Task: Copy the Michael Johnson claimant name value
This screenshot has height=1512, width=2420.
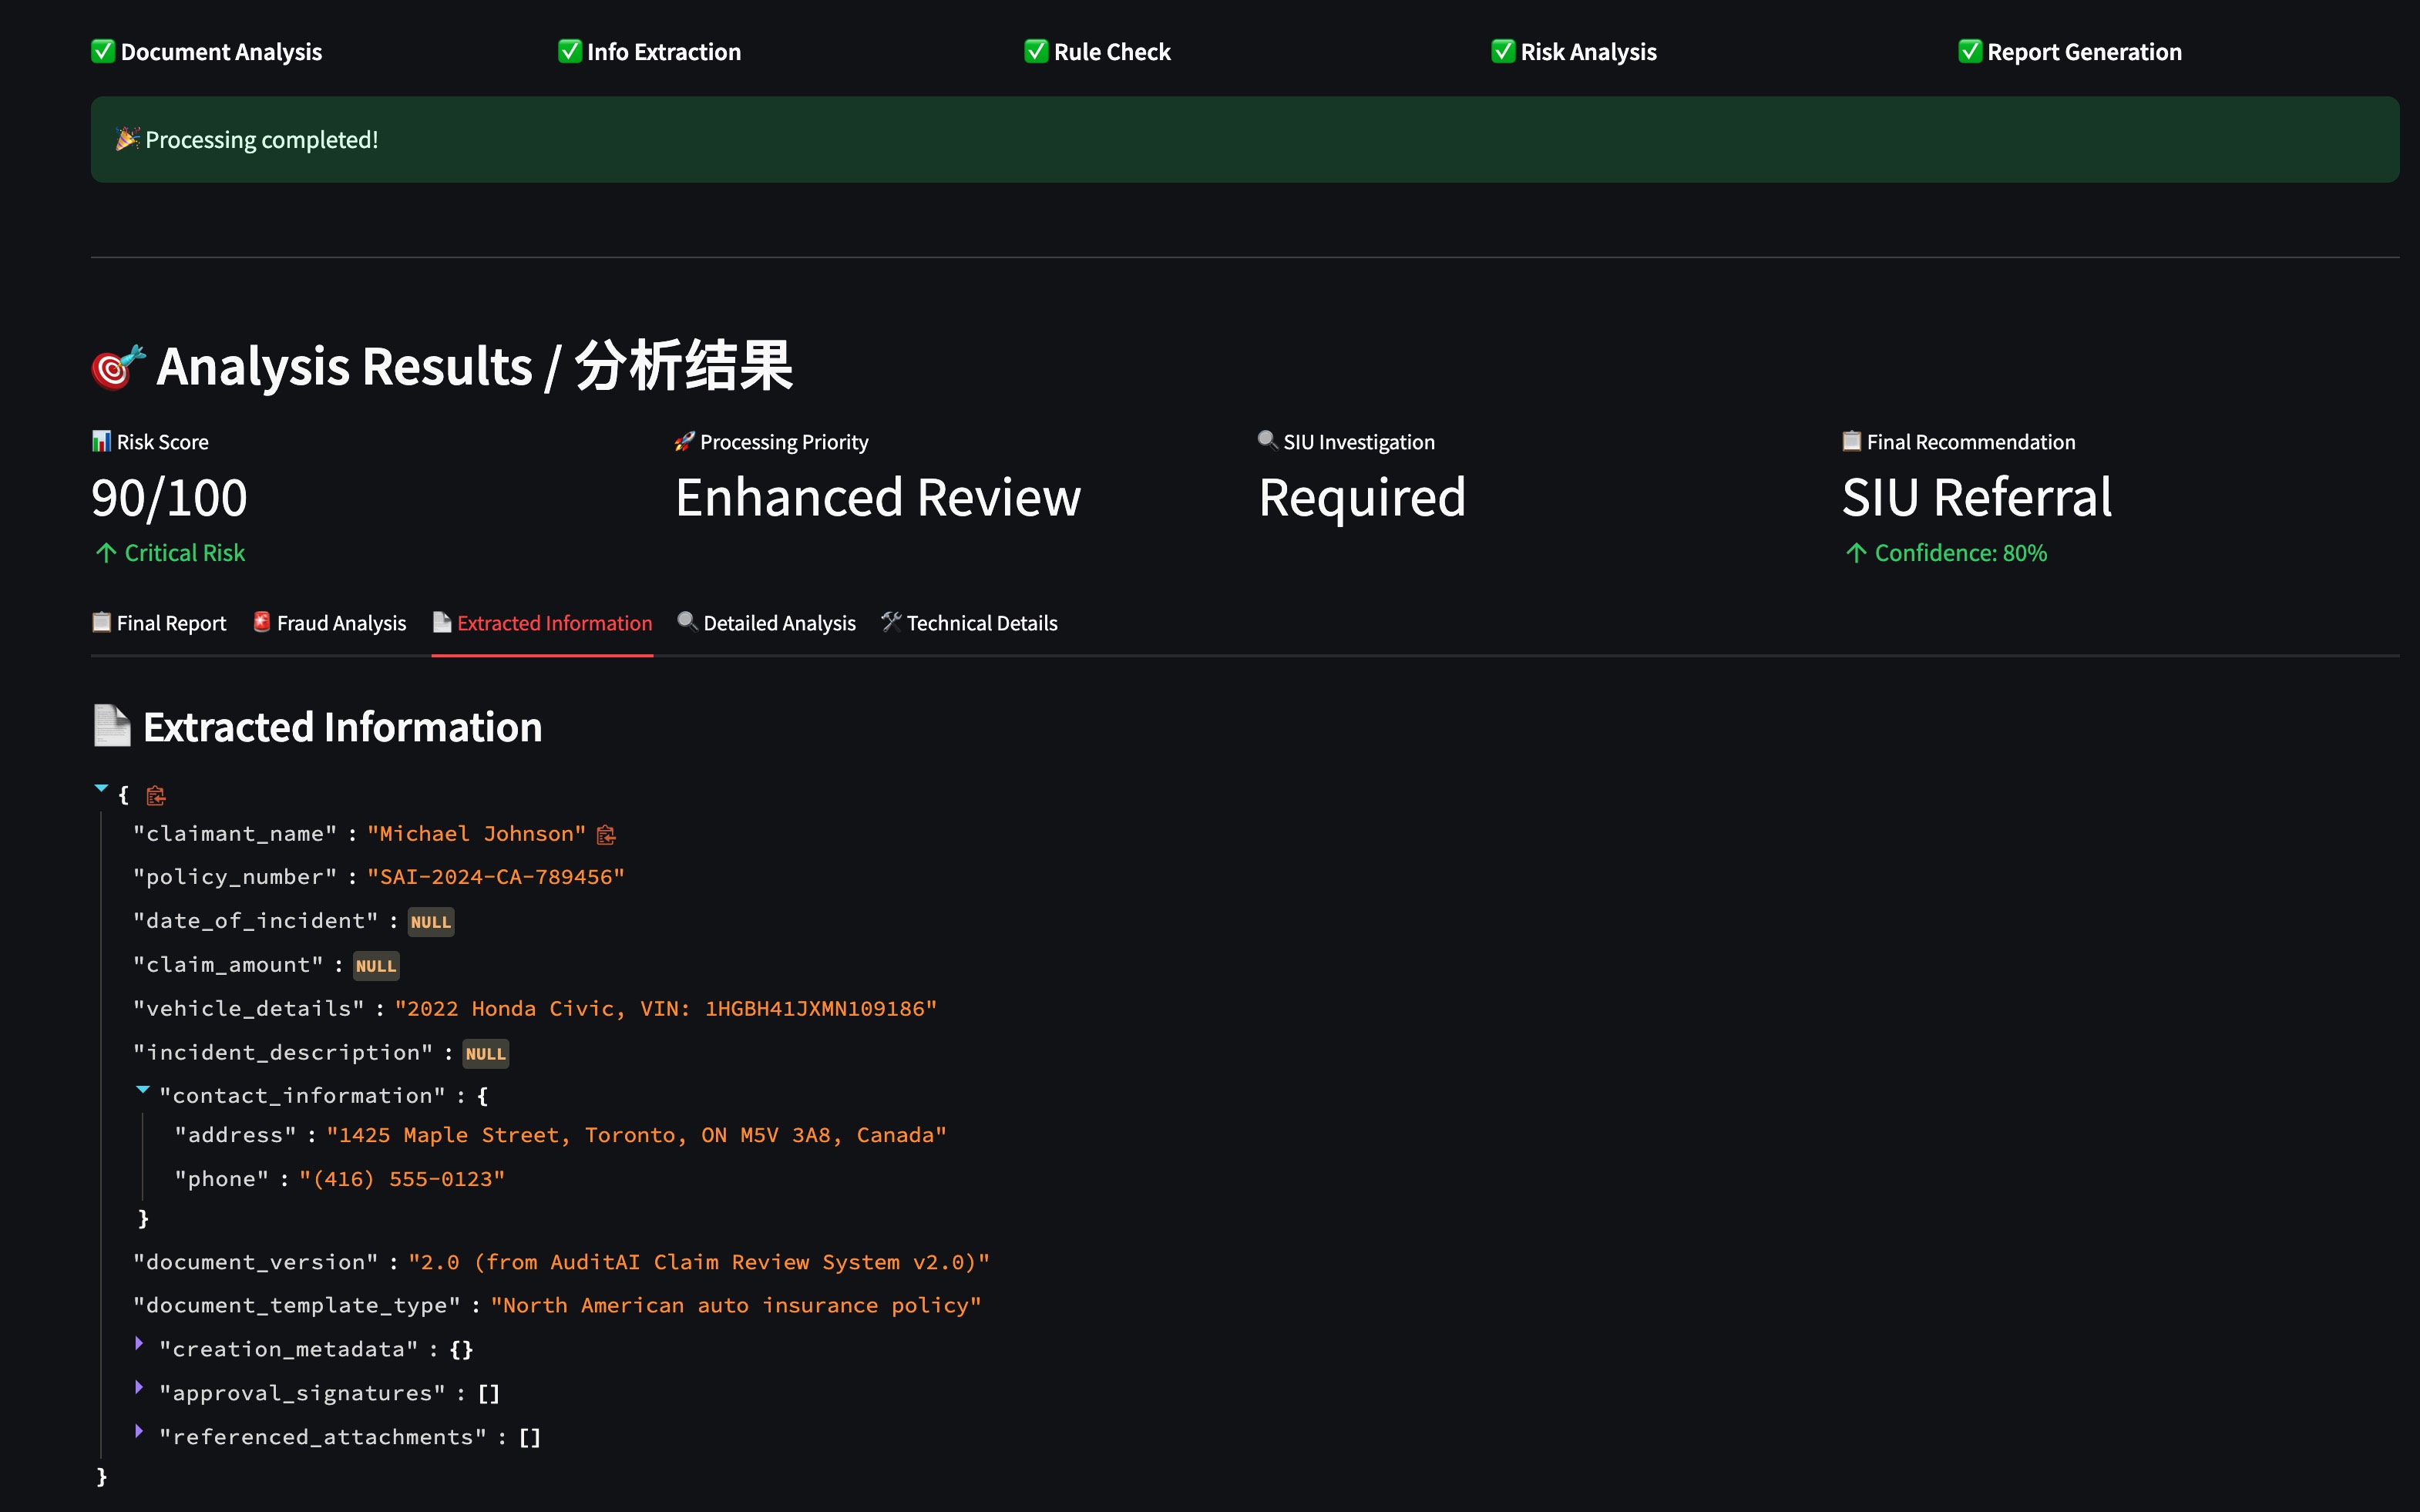Action: click(606, 835)
